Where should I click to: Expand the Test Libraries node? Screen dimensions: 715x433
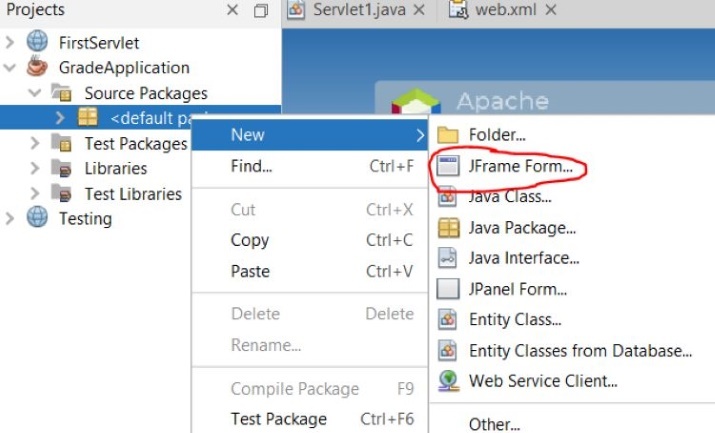pos(37,193)
